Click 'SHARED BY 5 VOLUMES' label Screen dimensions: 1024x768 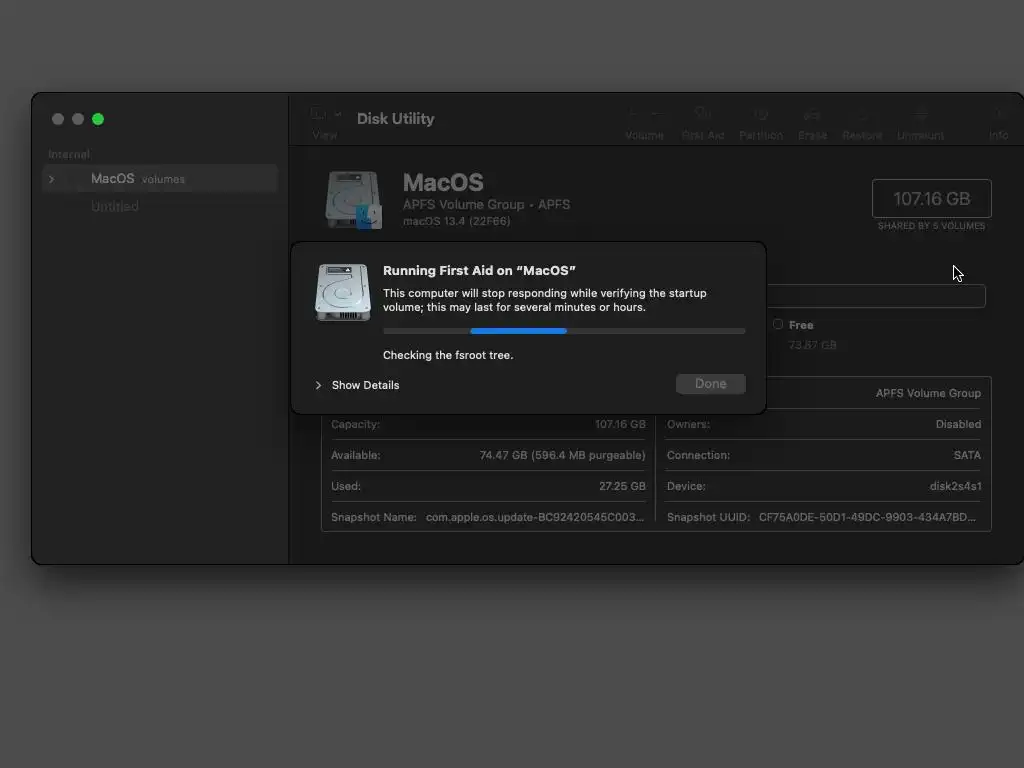point(931,226)
